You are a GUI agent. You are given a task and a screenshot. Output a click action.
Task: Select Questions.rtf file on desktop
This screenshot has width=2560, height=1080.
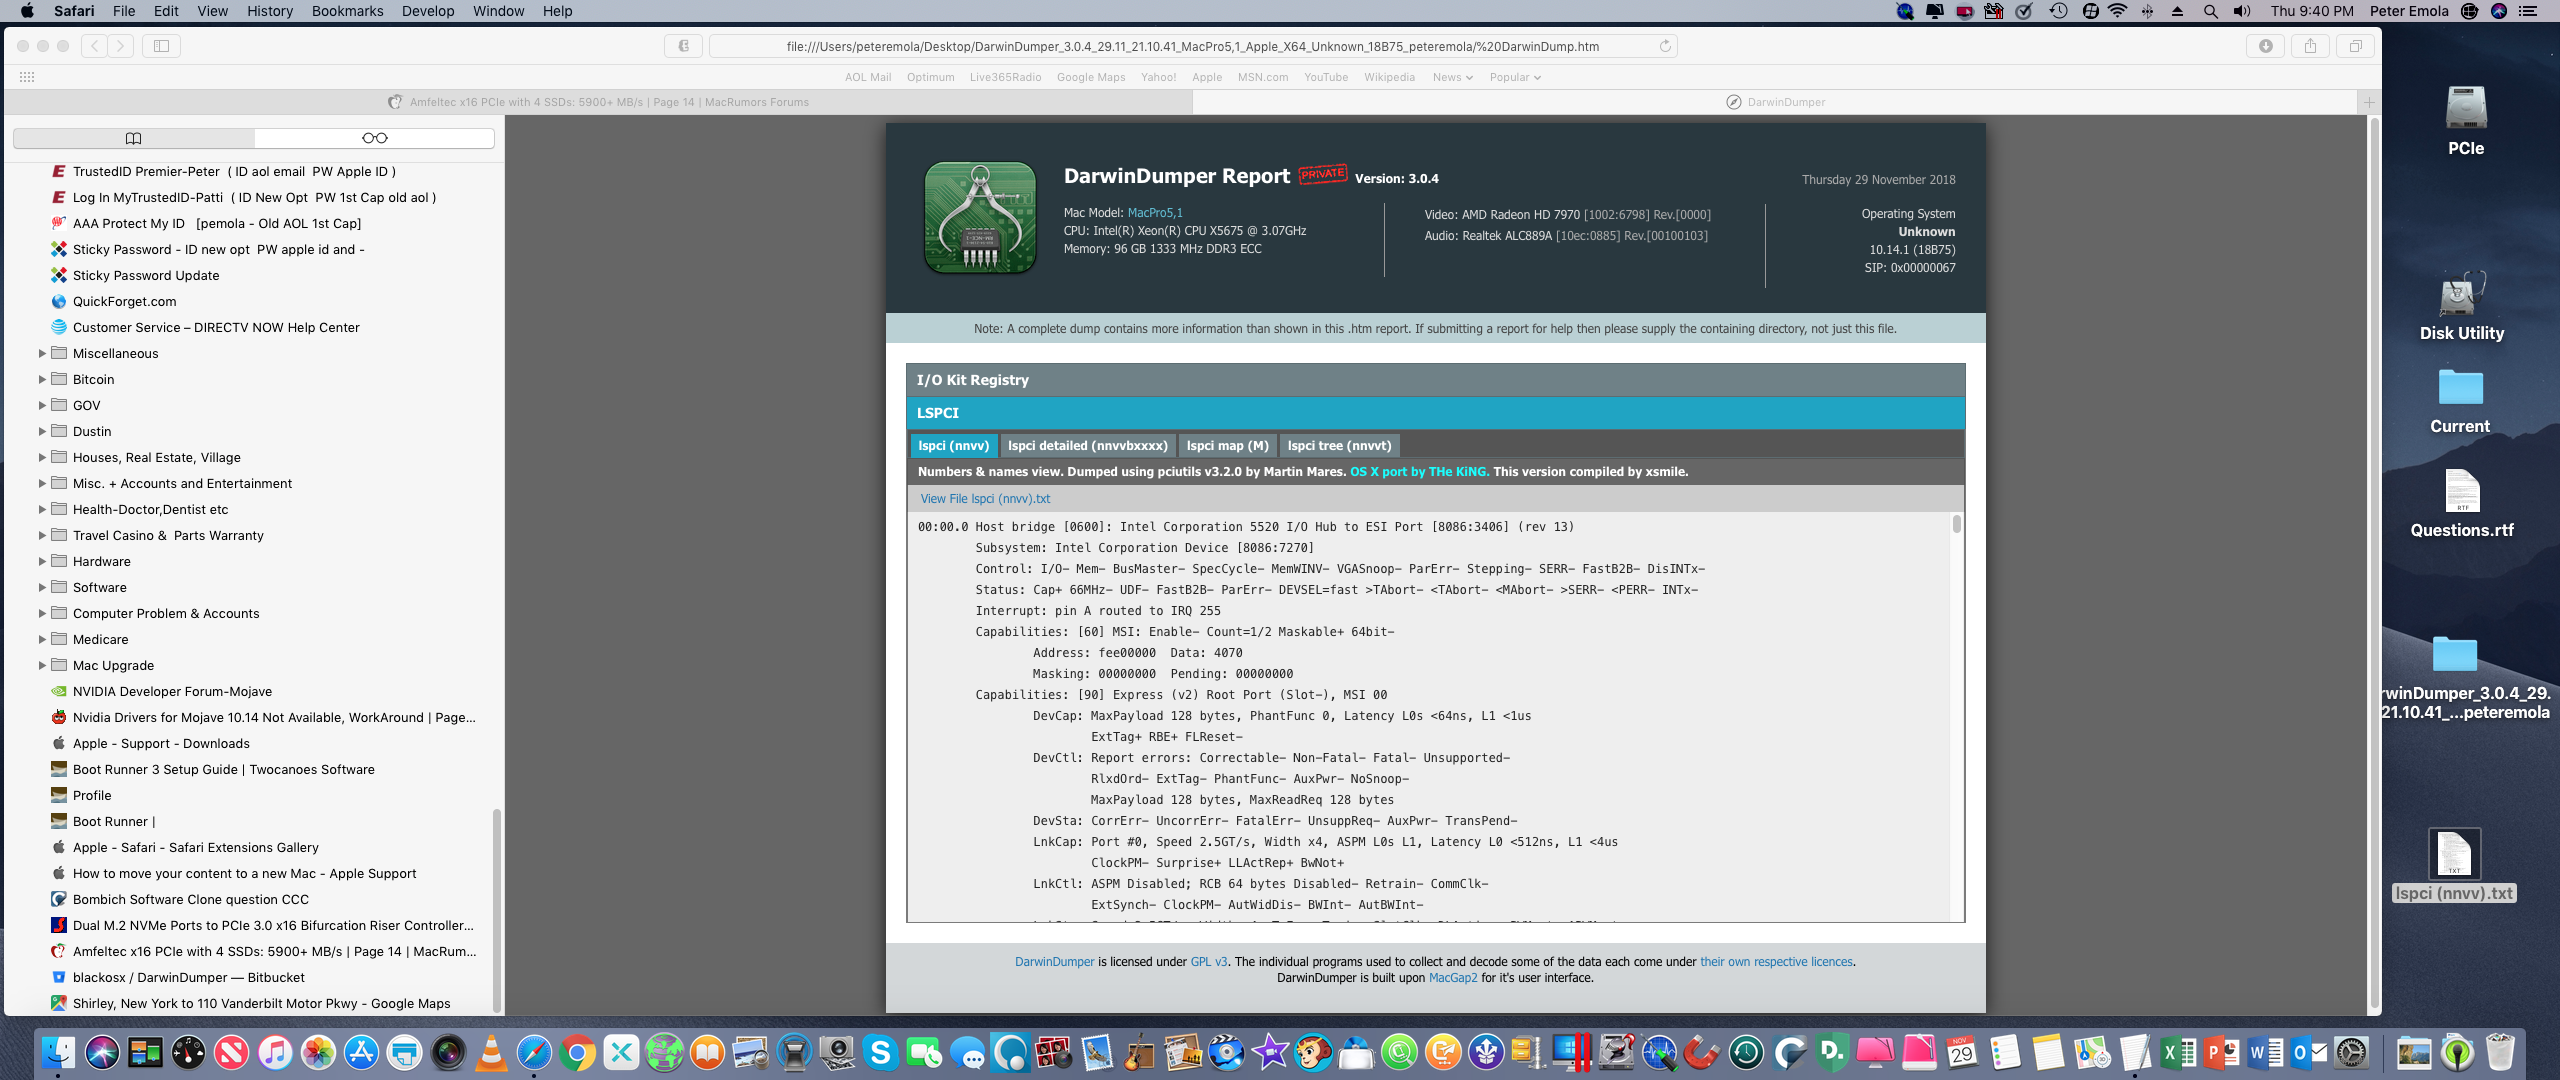tap(2462, 503)
